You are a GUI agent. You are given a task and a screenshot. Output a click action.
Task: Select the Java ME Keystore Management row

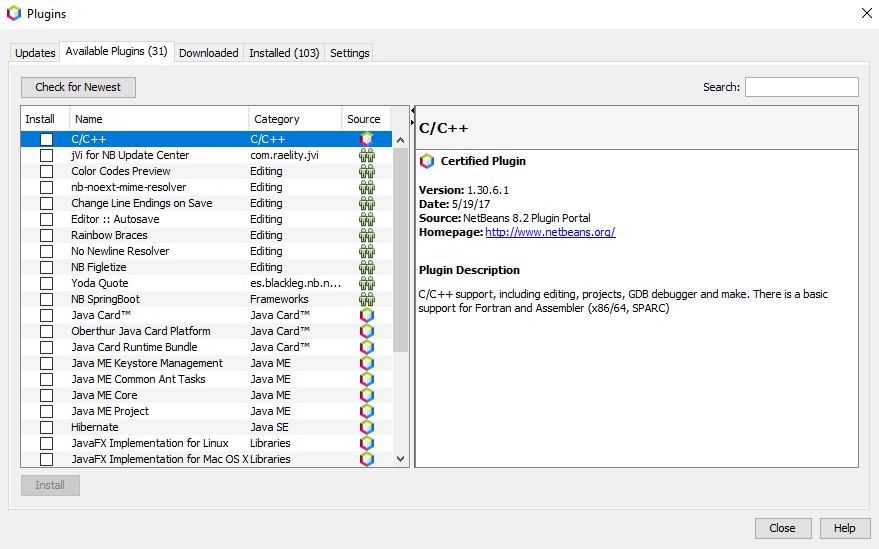tap(206, 363)
